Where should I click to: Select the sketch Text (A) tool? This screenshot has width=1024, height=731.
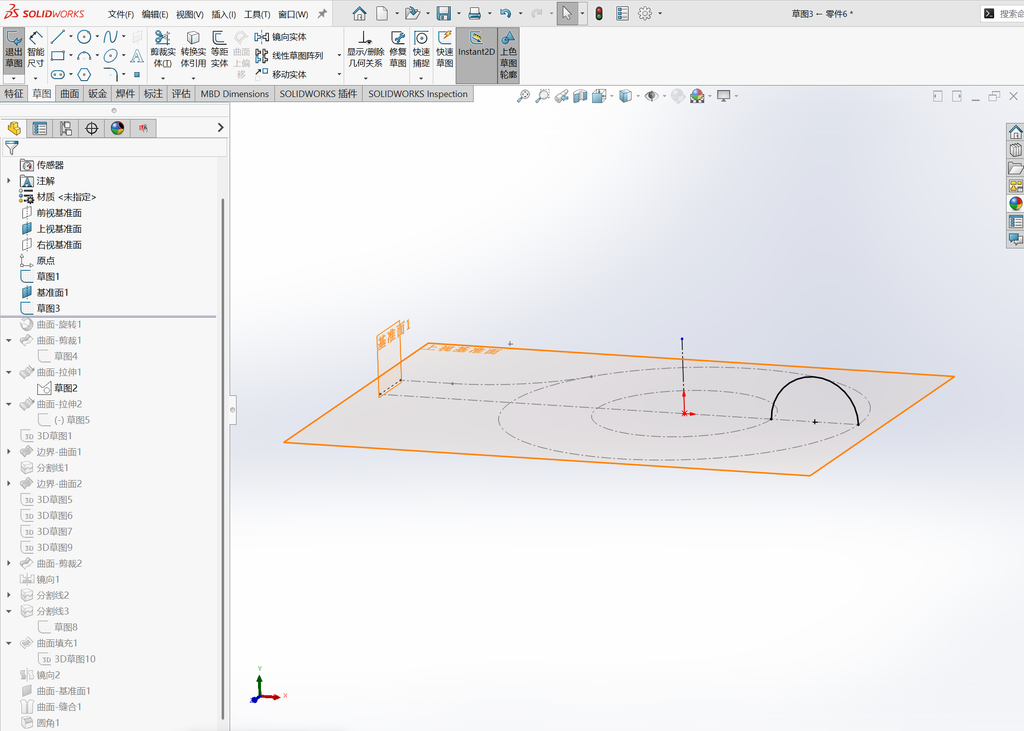[136, 56]
